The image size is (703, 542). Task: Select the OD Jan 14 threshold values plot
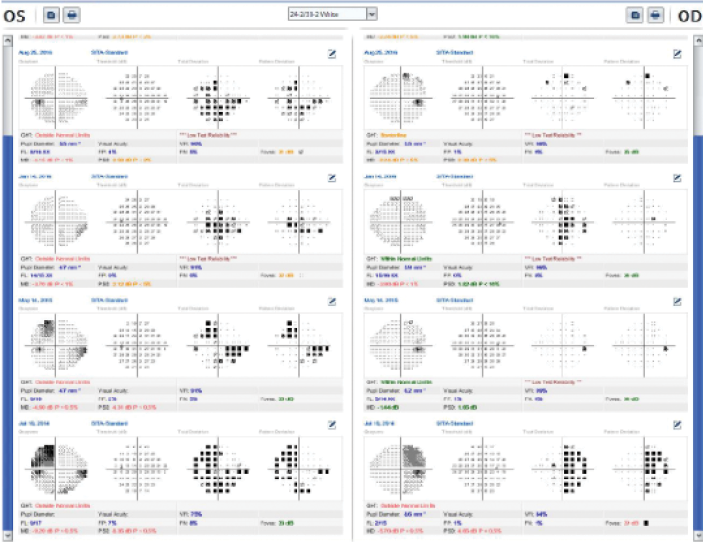(x=482, y=221)
